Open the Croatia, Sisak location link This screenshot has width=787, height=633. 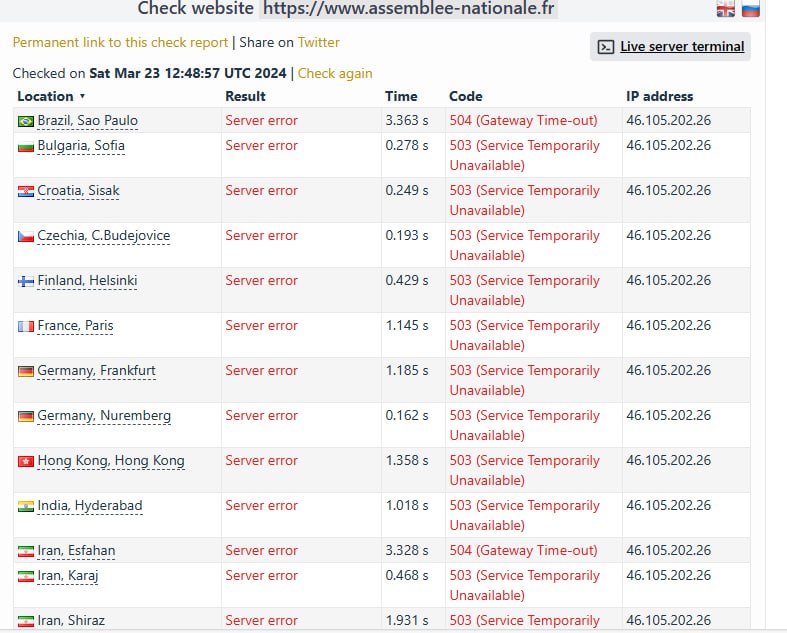point(78,191)
